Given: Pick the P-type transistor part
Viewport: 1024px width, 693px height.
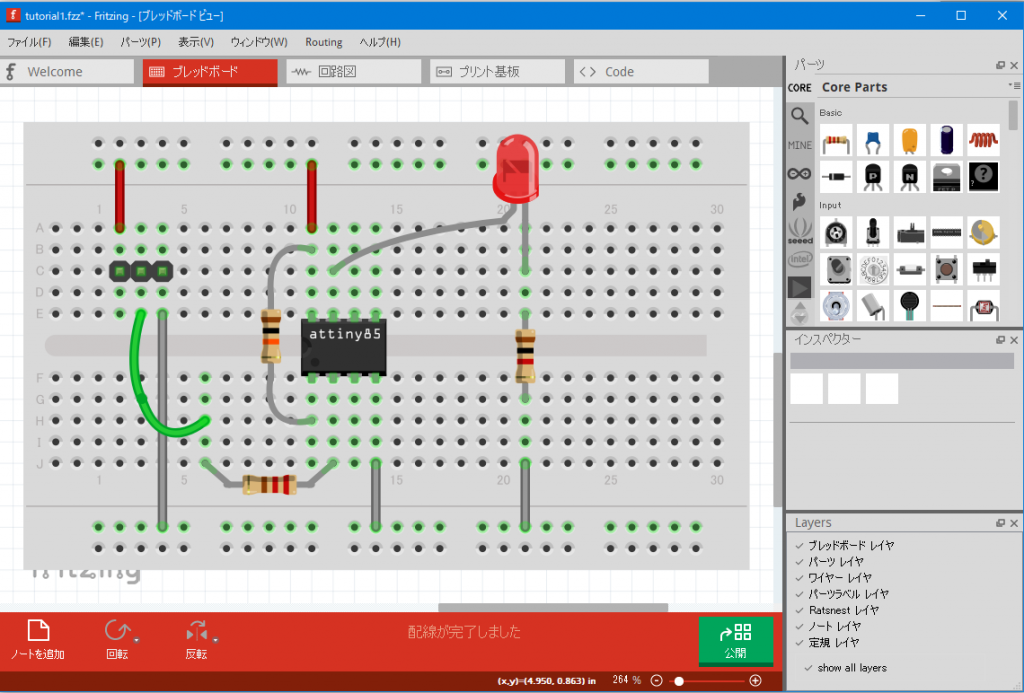Looking at the screenshot, I should click(x=873, y=176).
